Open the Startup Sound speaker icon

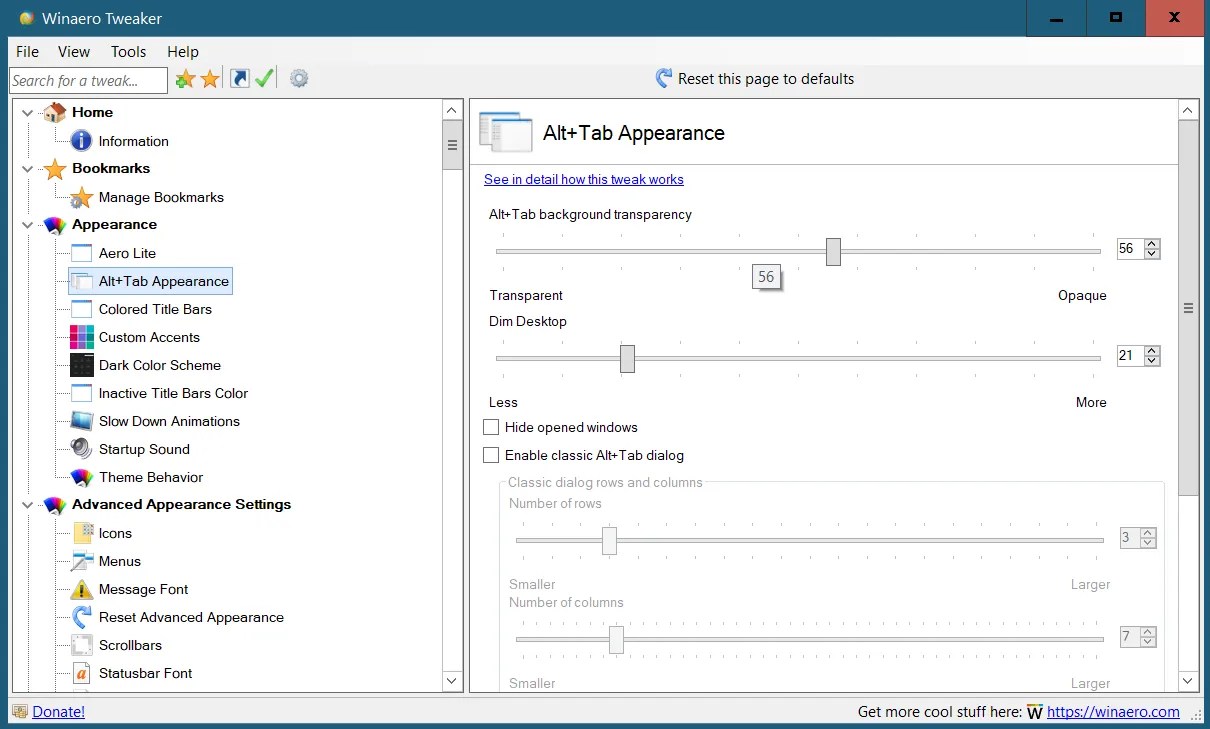coord(82,449)
